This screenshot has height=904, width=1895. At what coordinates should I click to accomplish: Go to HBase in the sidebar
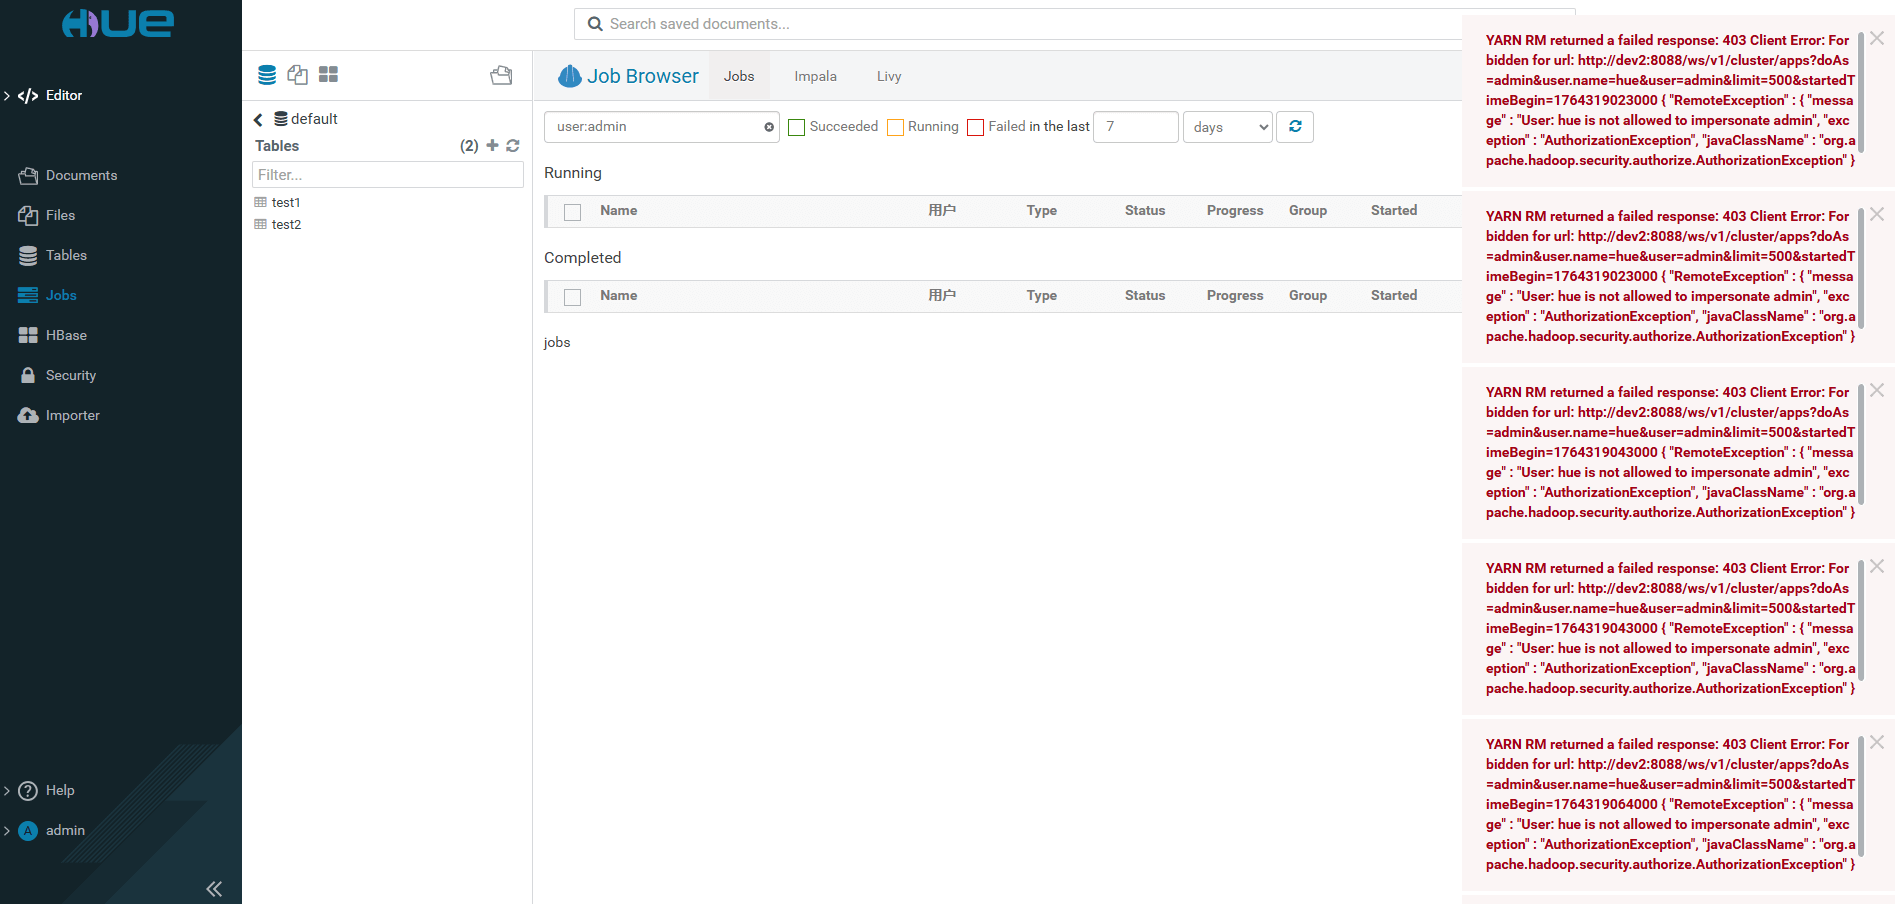(66, 335)
